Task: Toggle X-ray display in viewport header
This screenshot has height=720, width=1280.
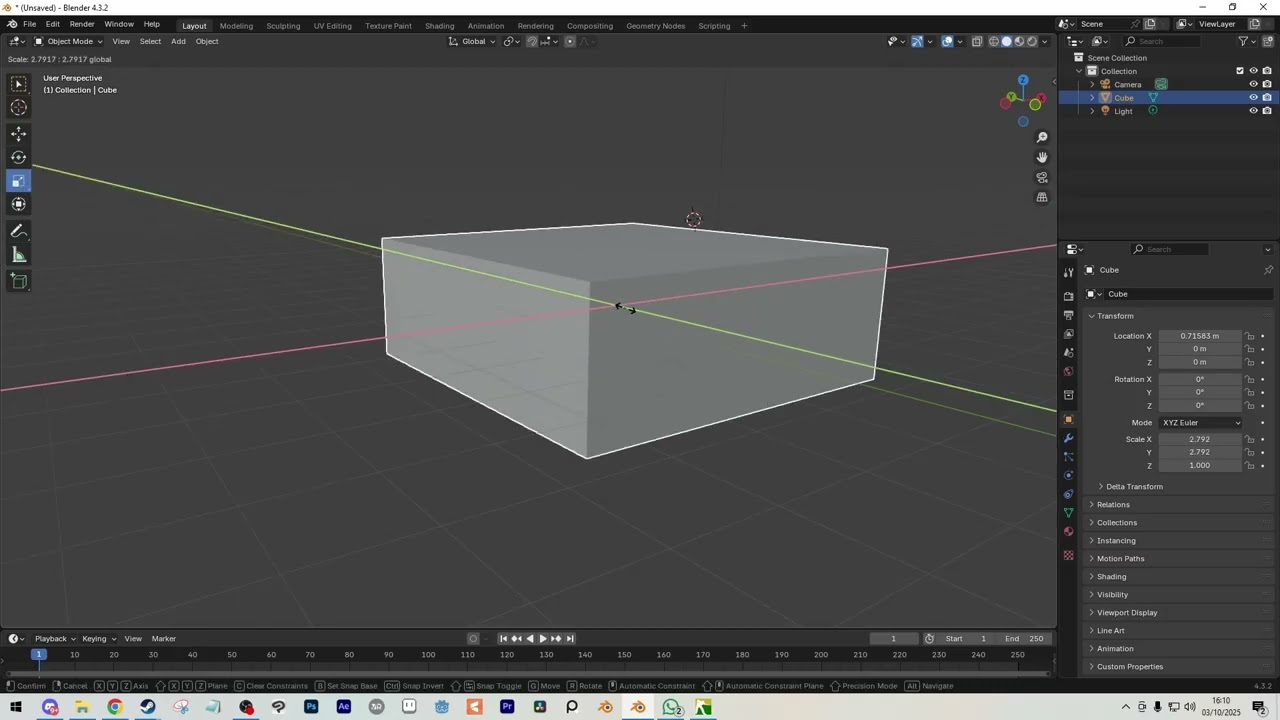Action: 977,41
